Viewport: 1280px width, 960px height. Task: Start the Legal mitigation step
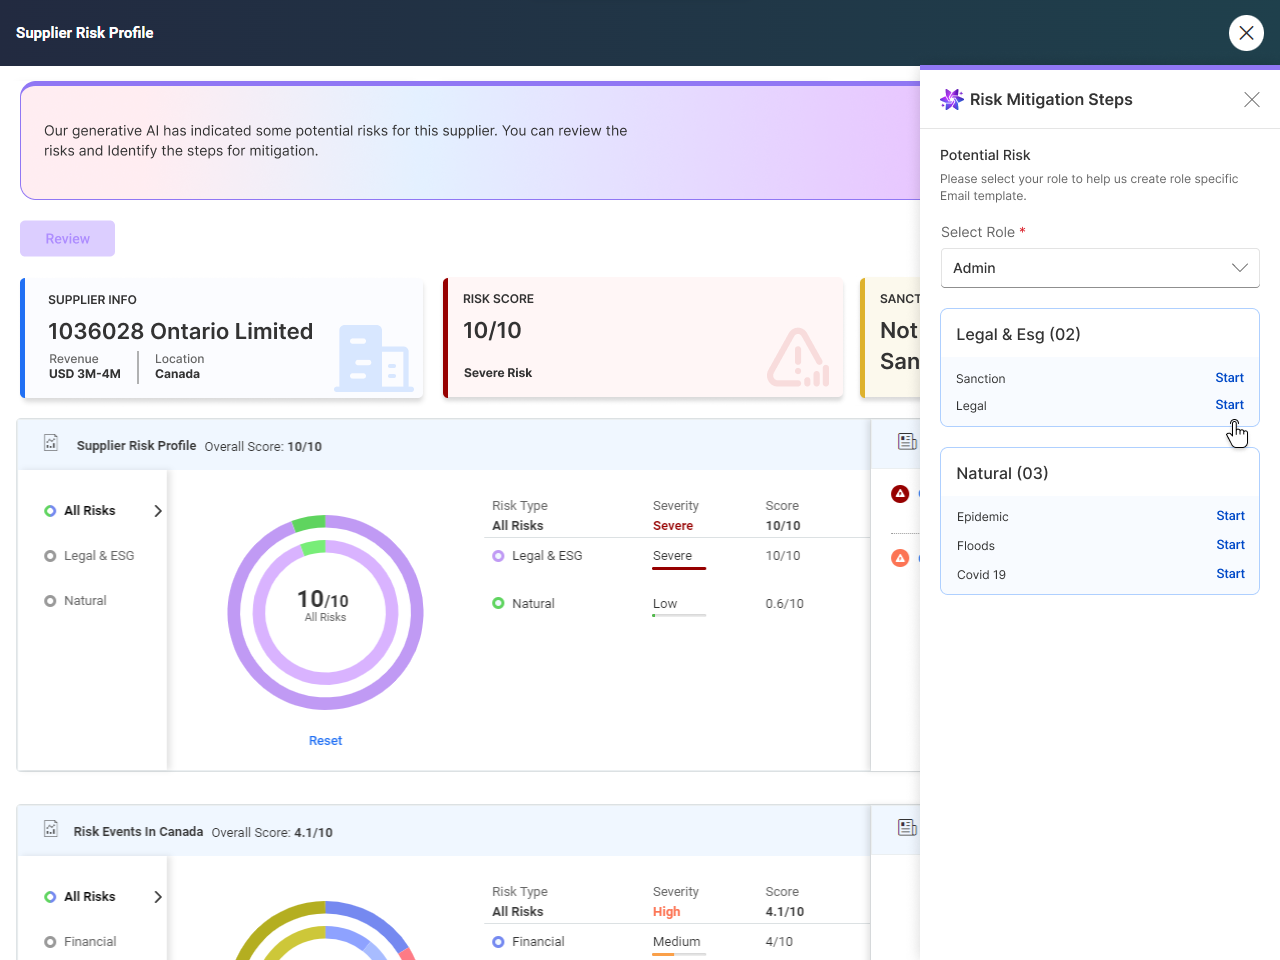coord(1229,405)
